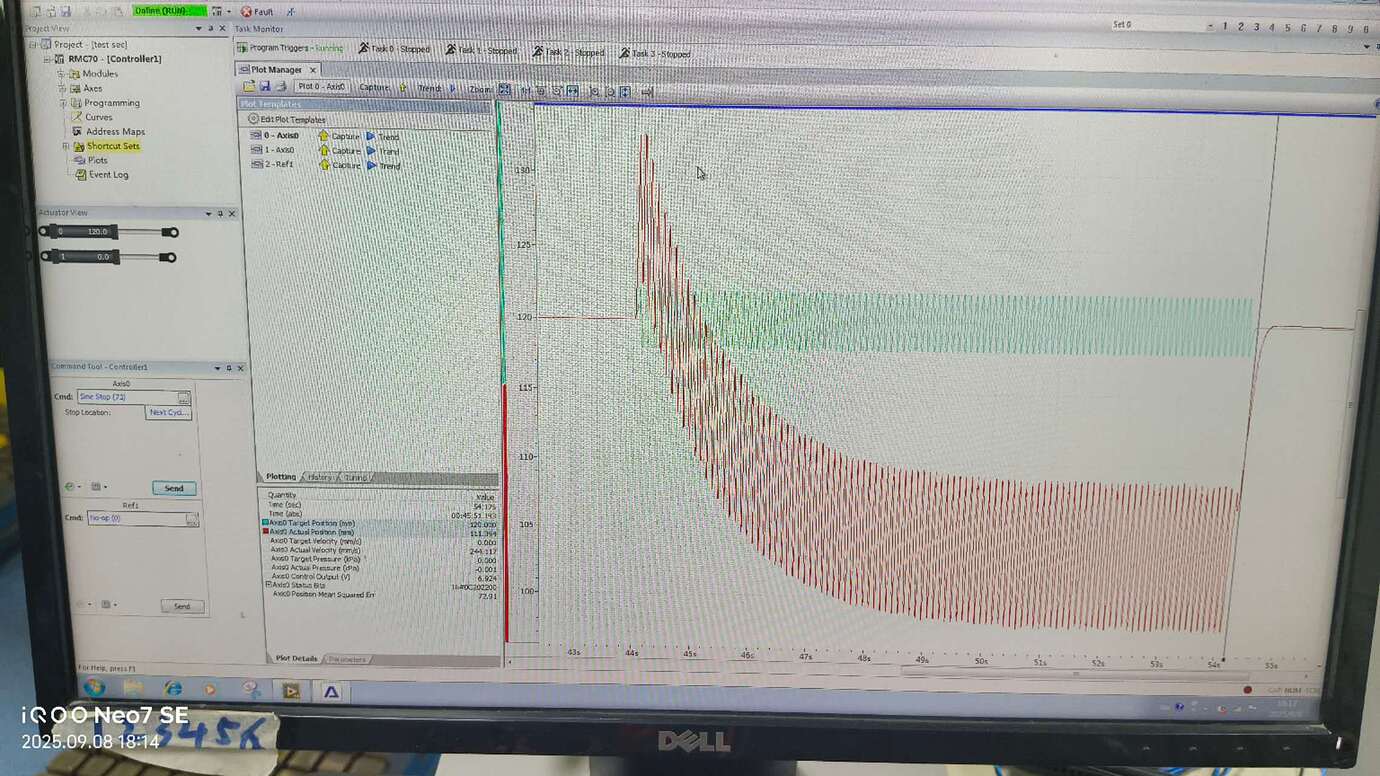
Task: Click the Online (RUN) controller status indicator
Action: [x=169, y=11]
